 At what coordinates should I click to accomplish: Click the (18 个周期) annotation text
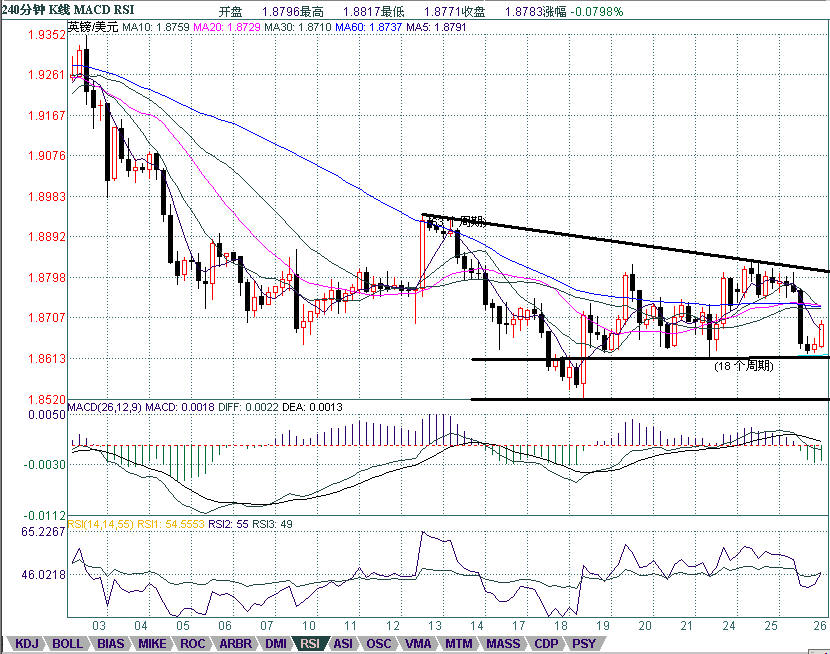click(744, 366)
